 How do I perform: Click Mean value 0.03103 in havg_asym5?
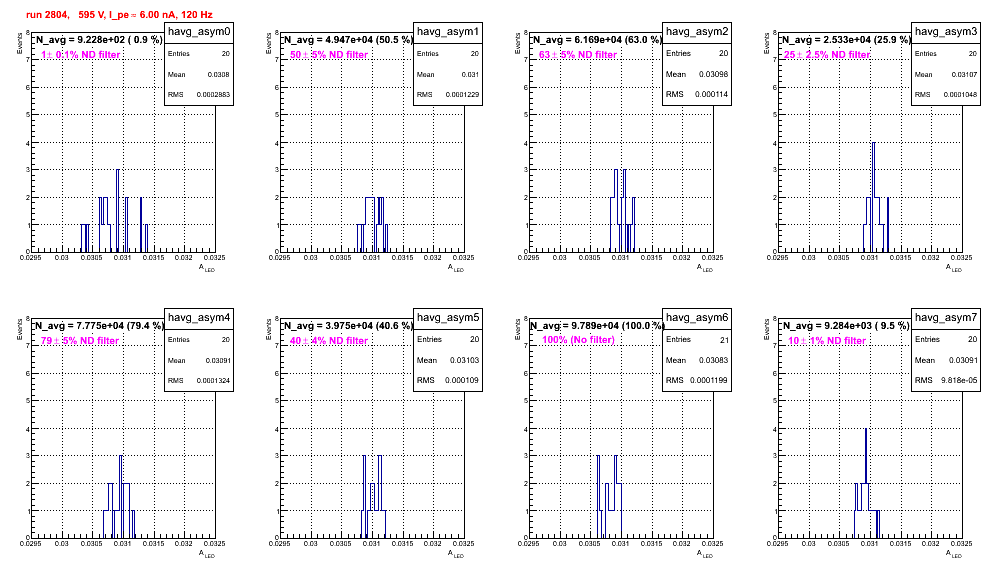click(x=464, y=360)
